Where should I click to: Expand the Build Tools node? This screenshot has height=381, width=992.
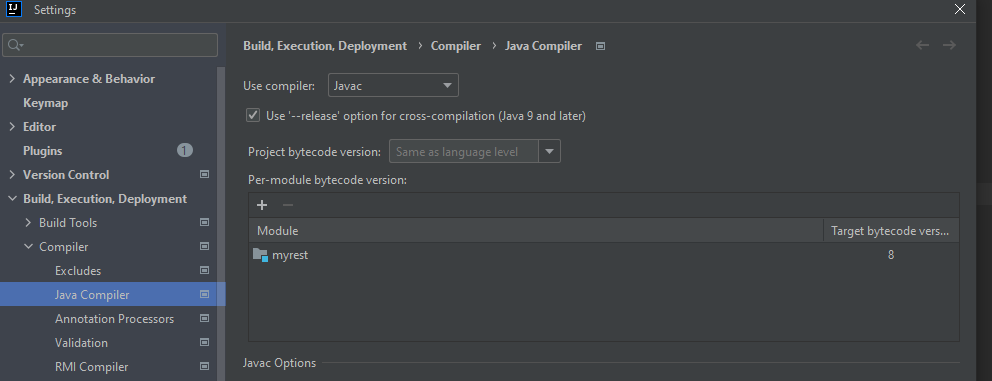click(28, 222)
